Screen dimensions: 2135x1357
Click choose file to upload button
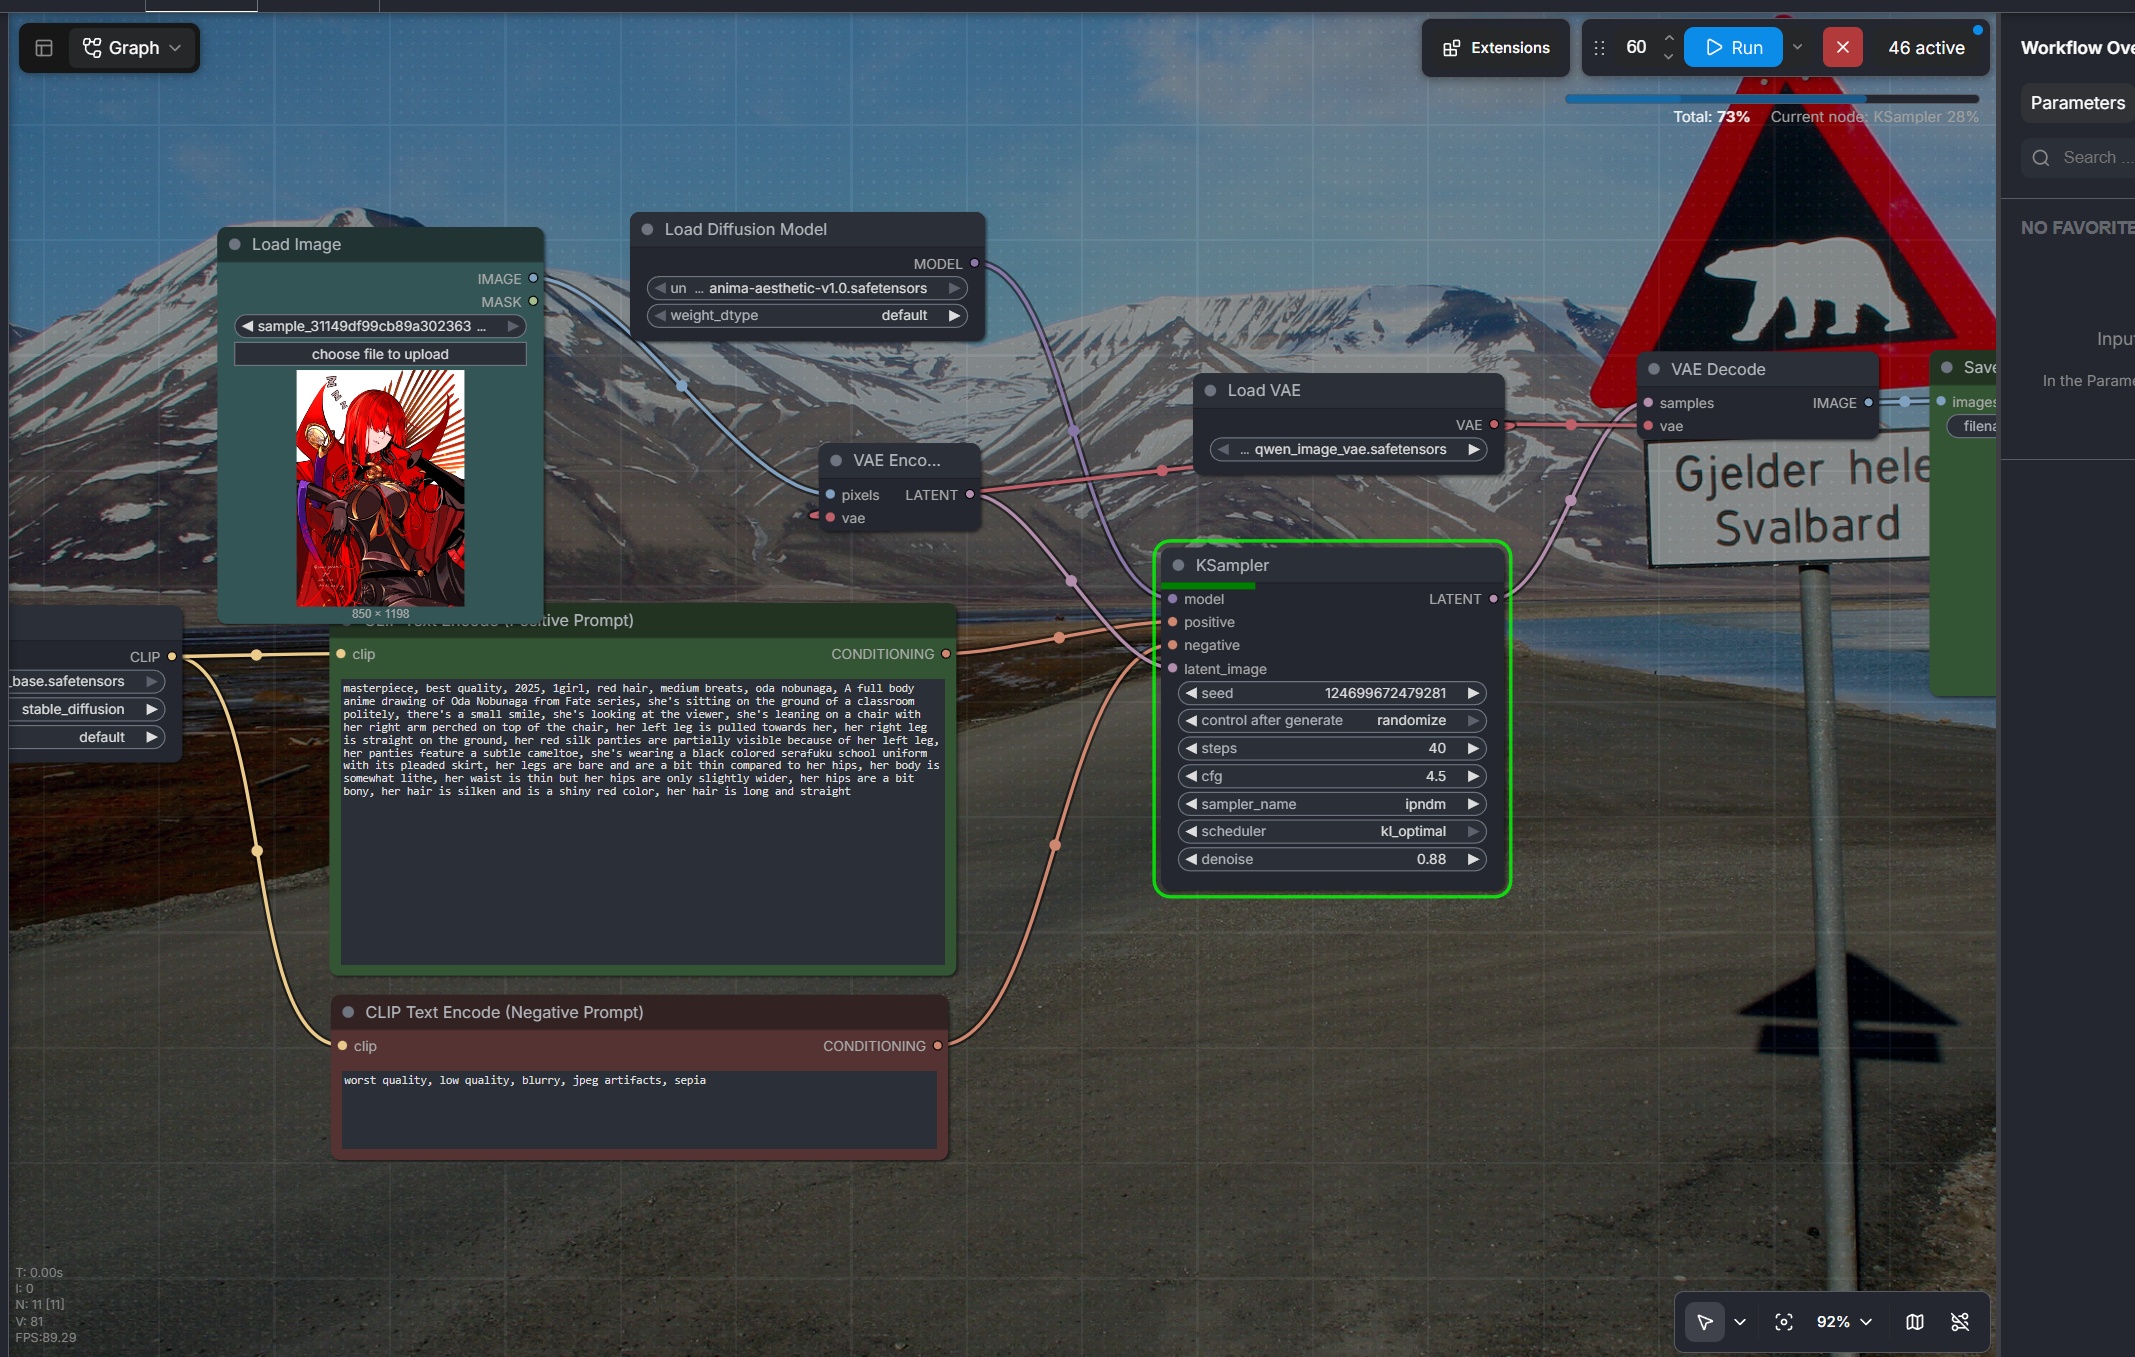point(380,354)
